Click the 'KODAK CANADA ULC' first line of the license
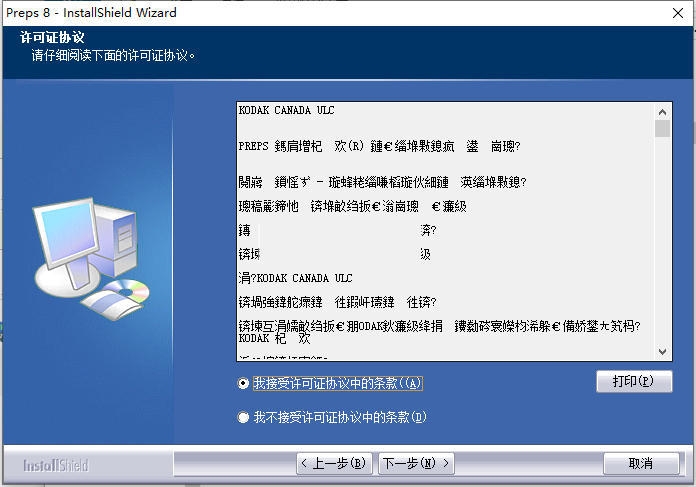The width and height of the screenshot is (696, 487). tap(286, 110)
